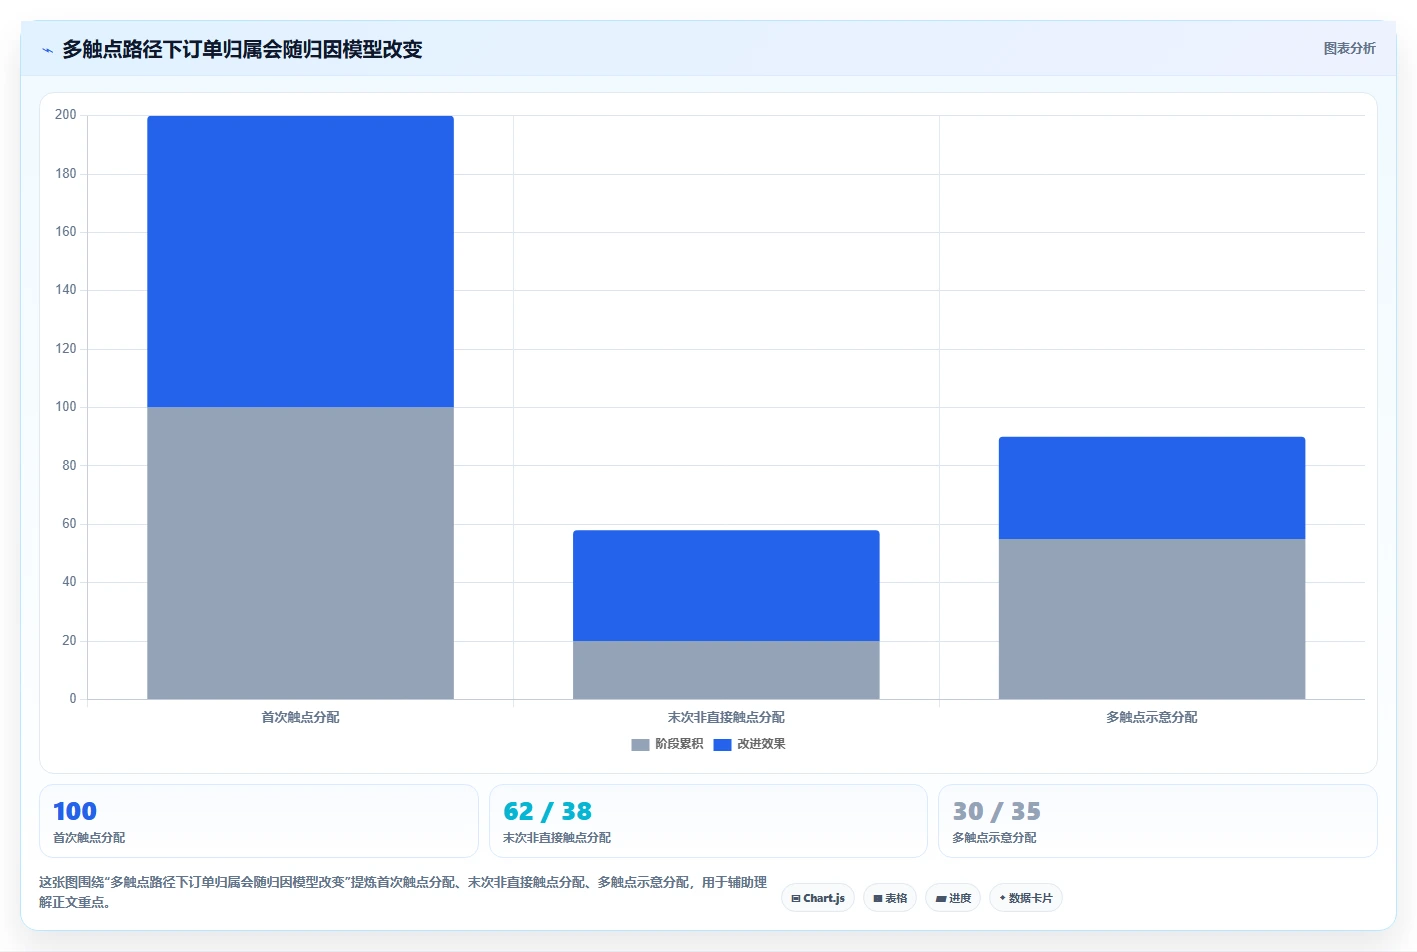This screenshot has height=952, width=1417.
Task: Click the 200 y-axis tick label
Action: pos(66,115)
